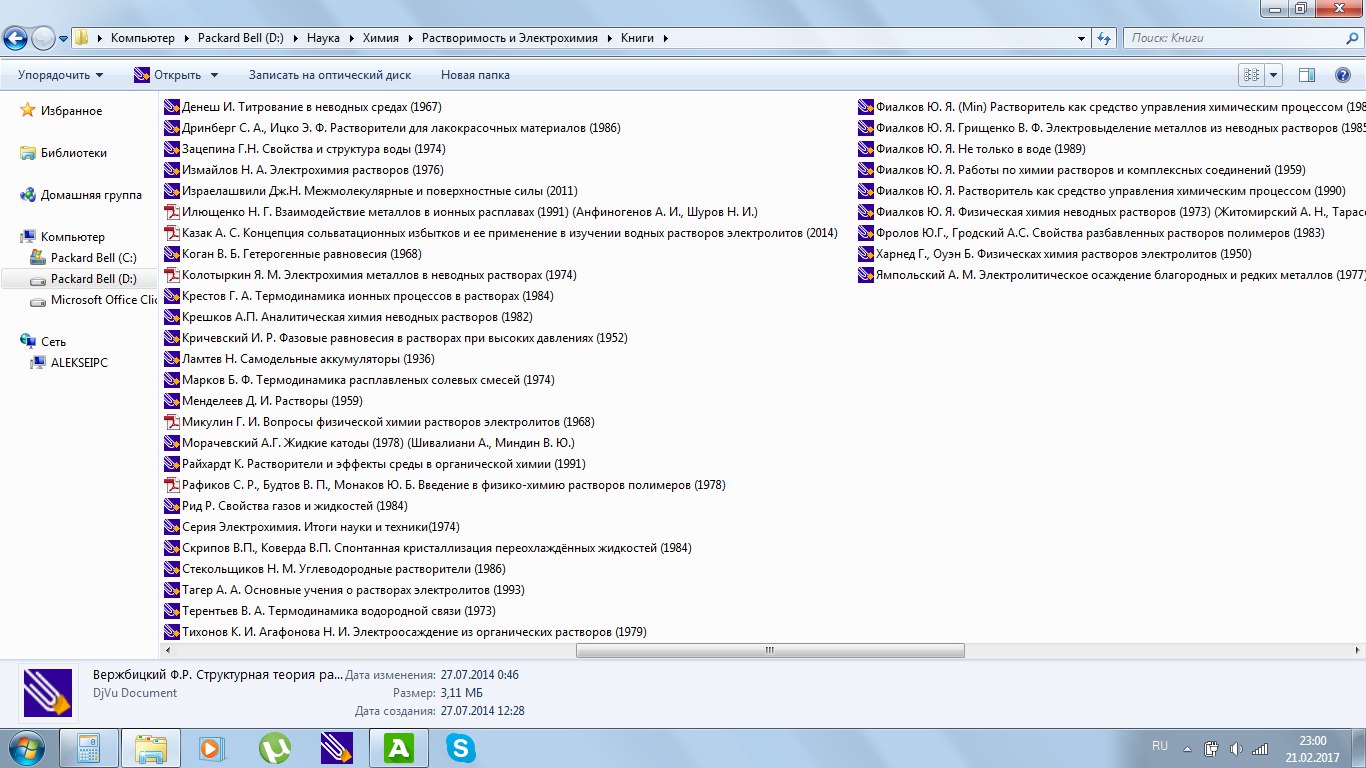The width and height of the screenshot is (1366, 768).
Task: Open Skype from the taskbar
Action: click(460, 748)
